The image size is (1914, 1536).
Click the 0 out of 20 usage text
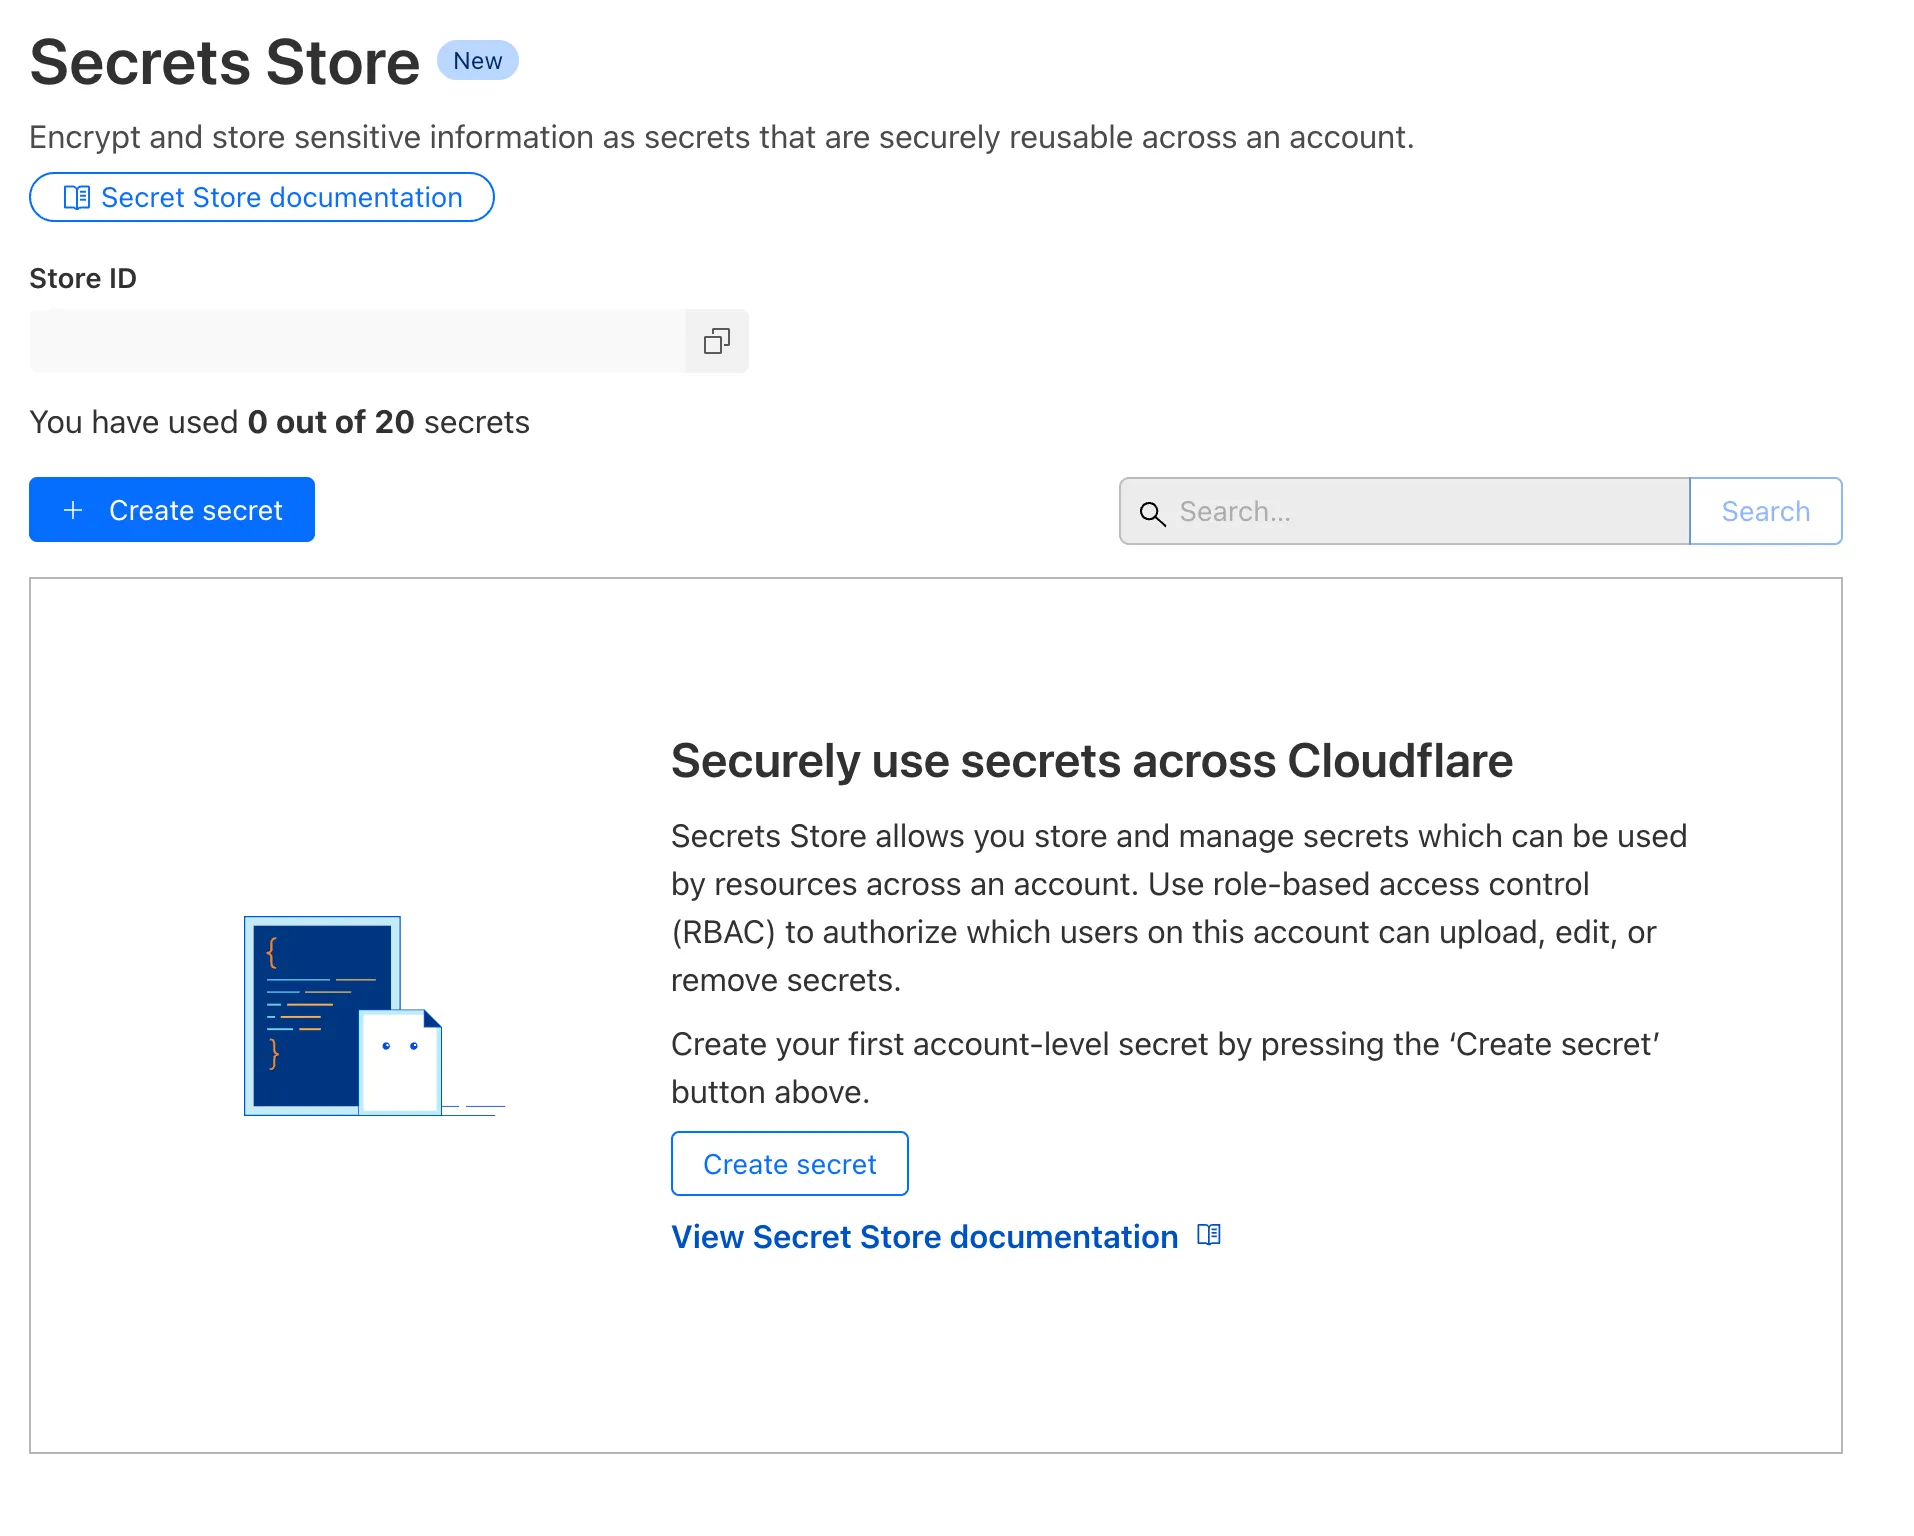(x=330, y=423)
